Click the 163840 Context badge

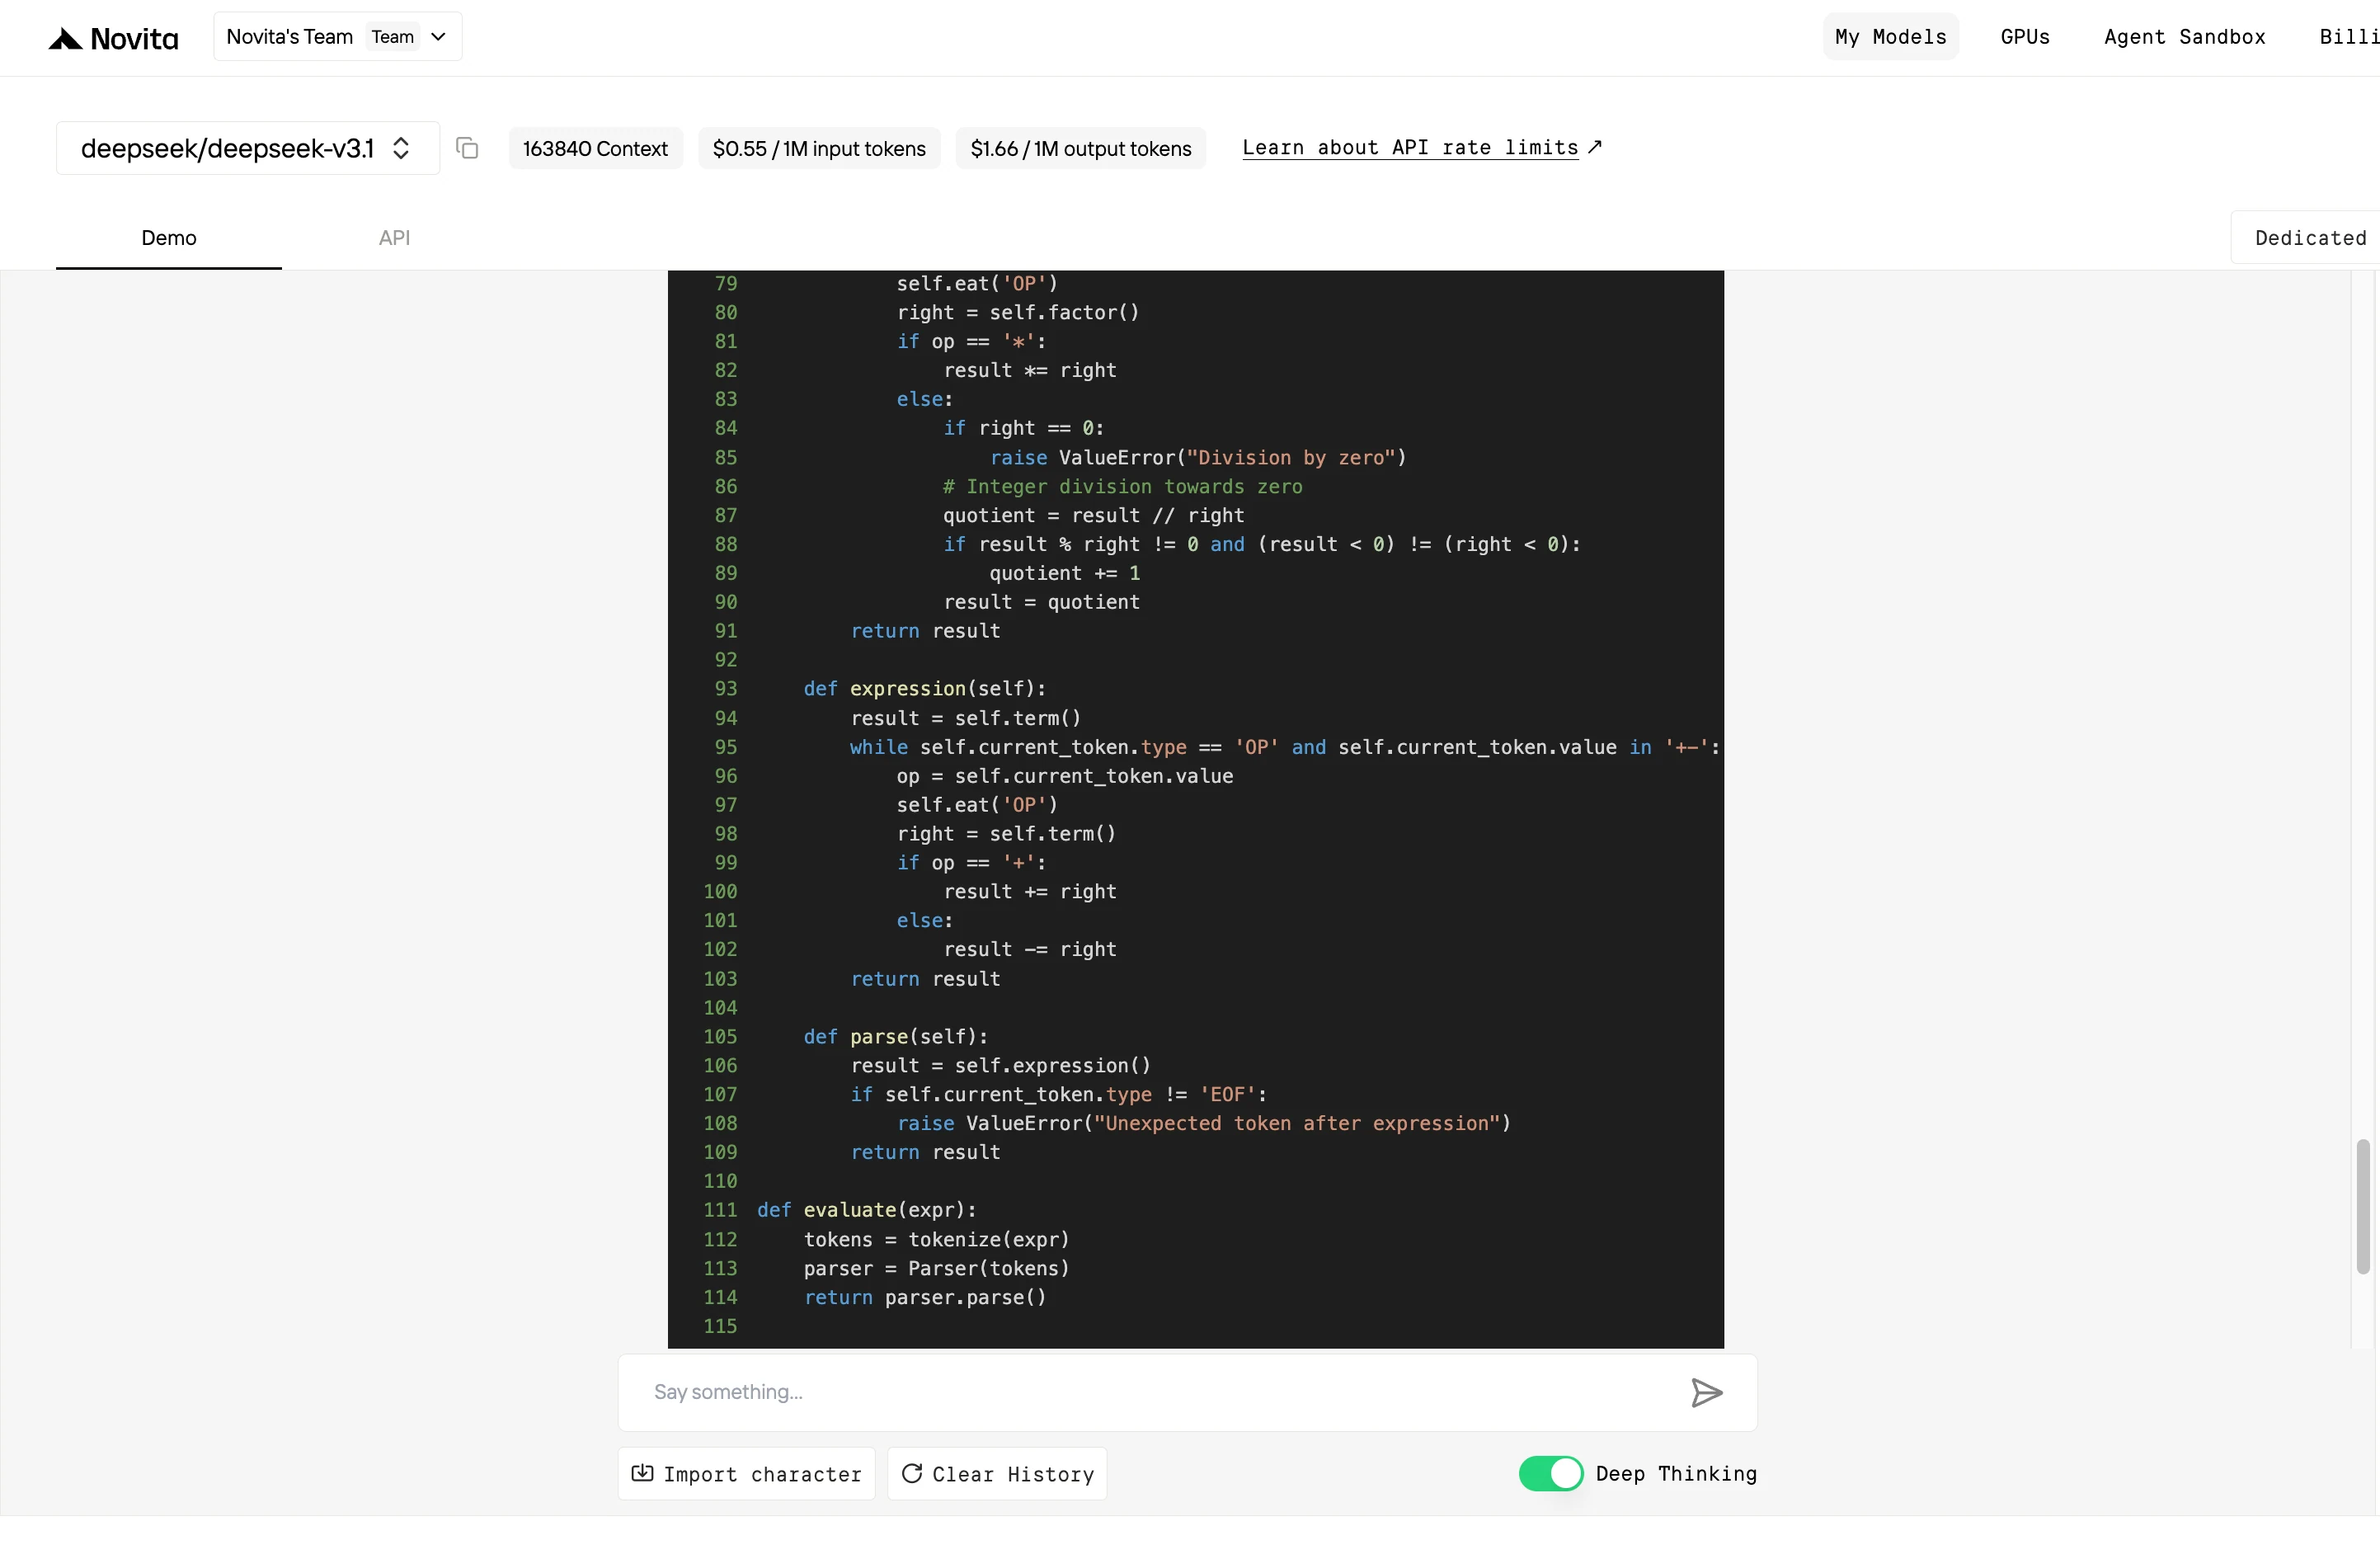595,148
